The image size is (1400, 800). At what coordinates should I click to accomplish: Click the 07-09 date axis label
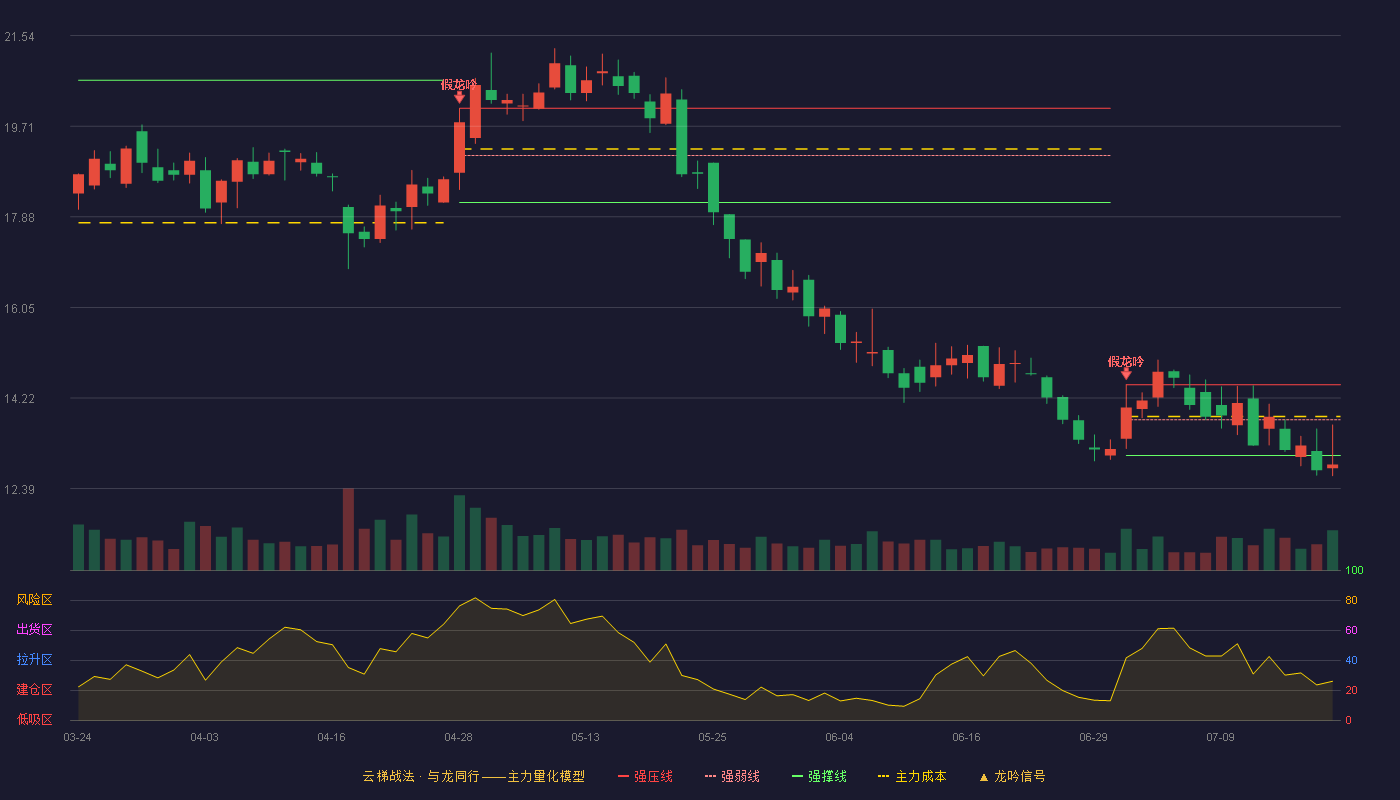[x=1221, y=737]
